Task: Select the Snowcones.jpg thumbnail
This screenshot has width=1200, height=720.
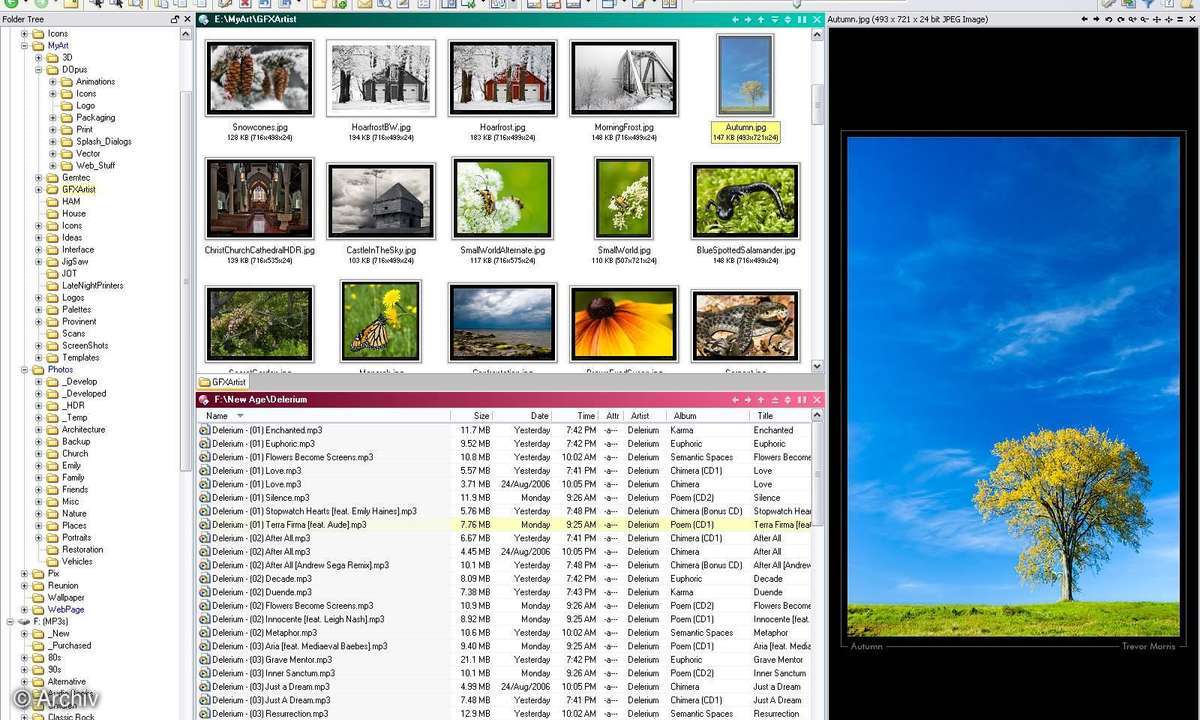Action: (x=259, y=77)
